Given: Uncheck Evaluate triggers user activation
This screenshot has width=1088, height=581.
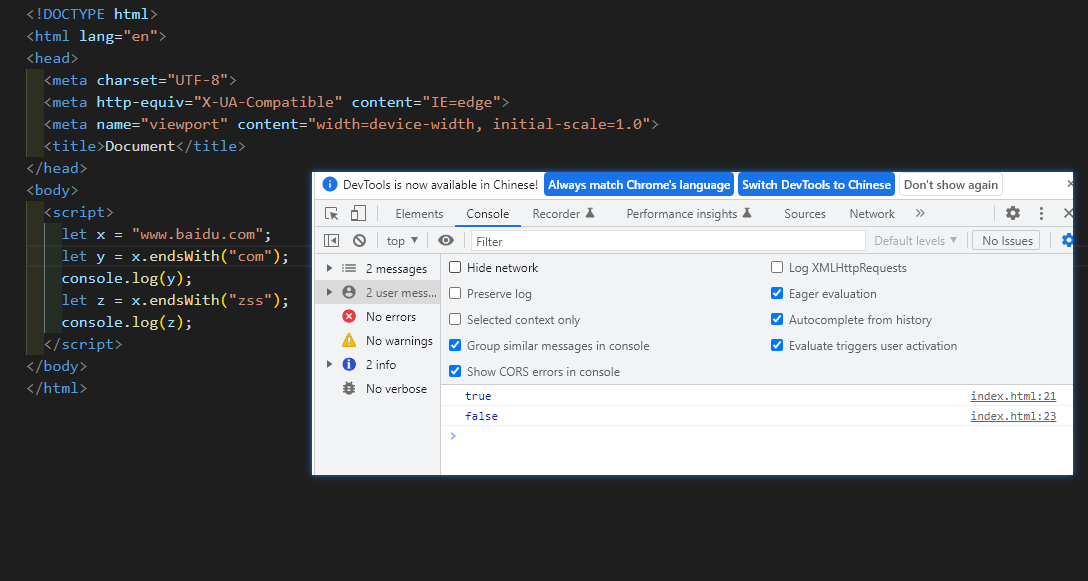Looking at the screenshot, I should click(777, 345).
